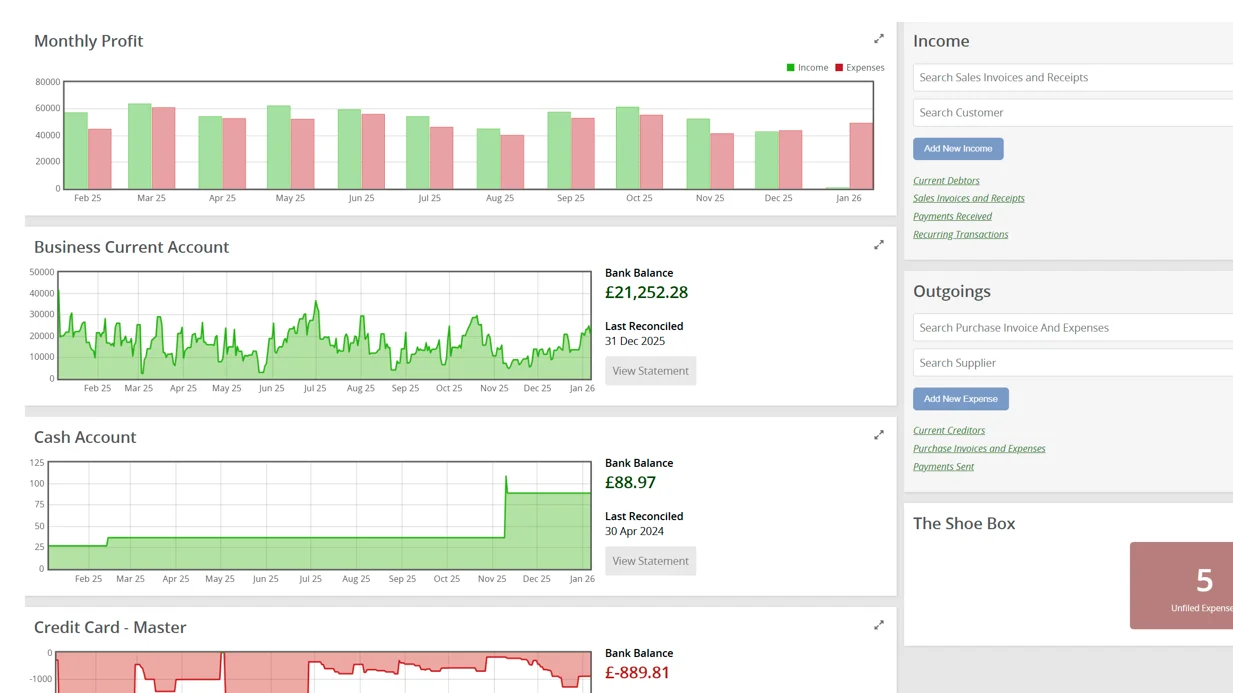Image resolution: width=1233 pixels, height=693 pixels.
Task: Open Recurring Transactions link
Action: pyautogui.click(x=960, y=234)
